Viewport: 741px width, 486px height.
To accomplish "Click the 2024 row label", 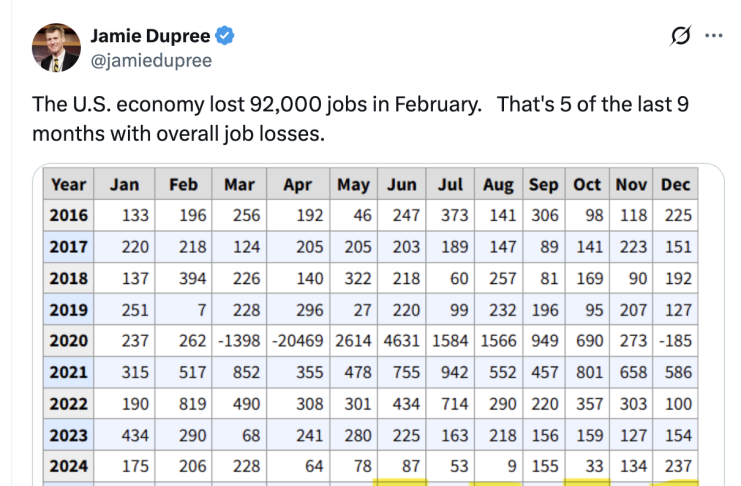I will (68, 466).
